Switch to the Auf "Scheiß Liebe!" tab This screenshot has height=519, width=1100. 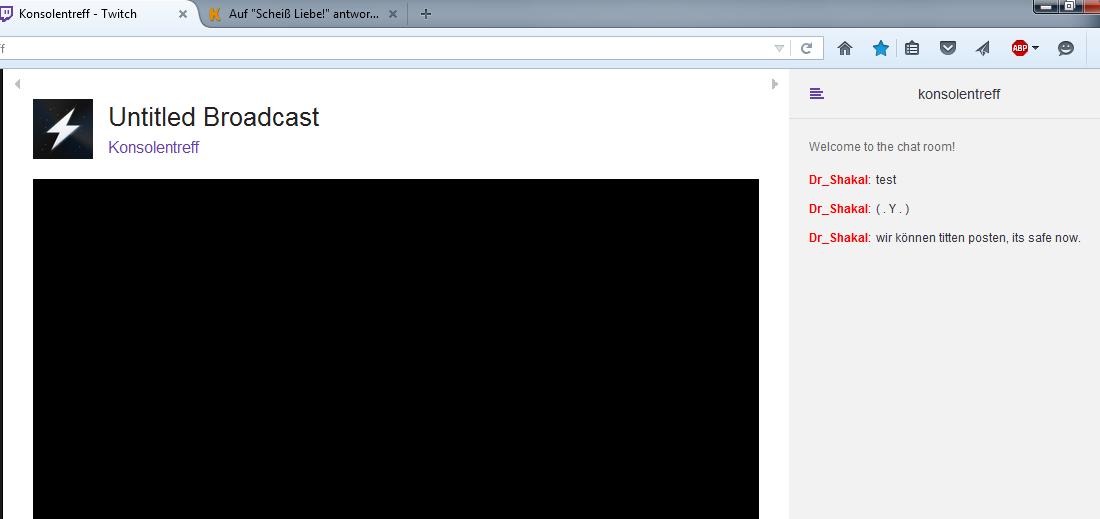[x=303, y=14]
